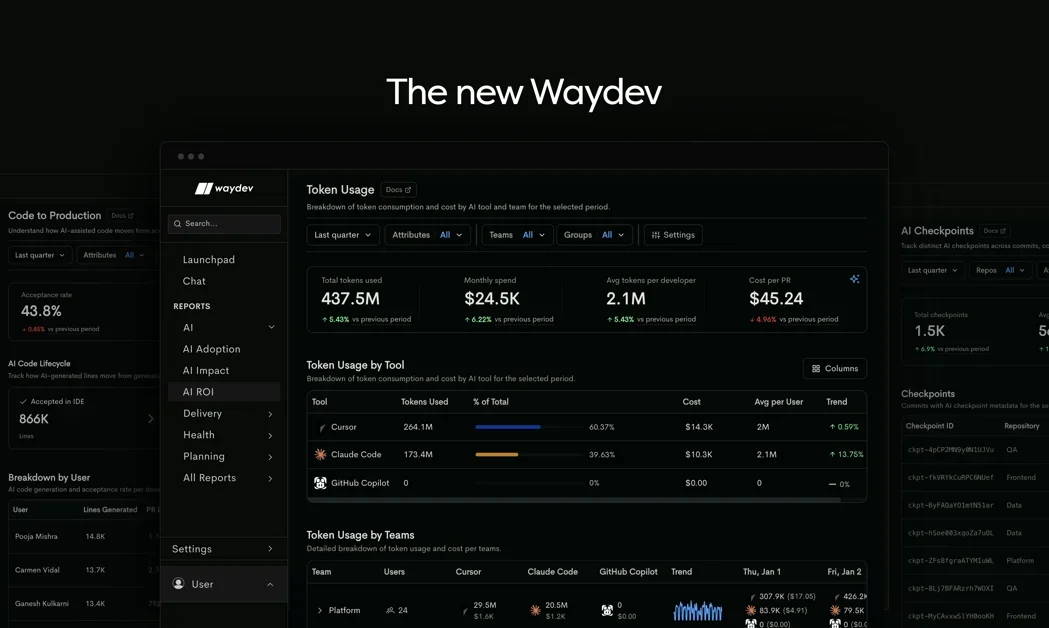Click the Docs badge in AI Checkpoints panel
The height and width of the screenshot is (628, 1049).
point(994,231)
